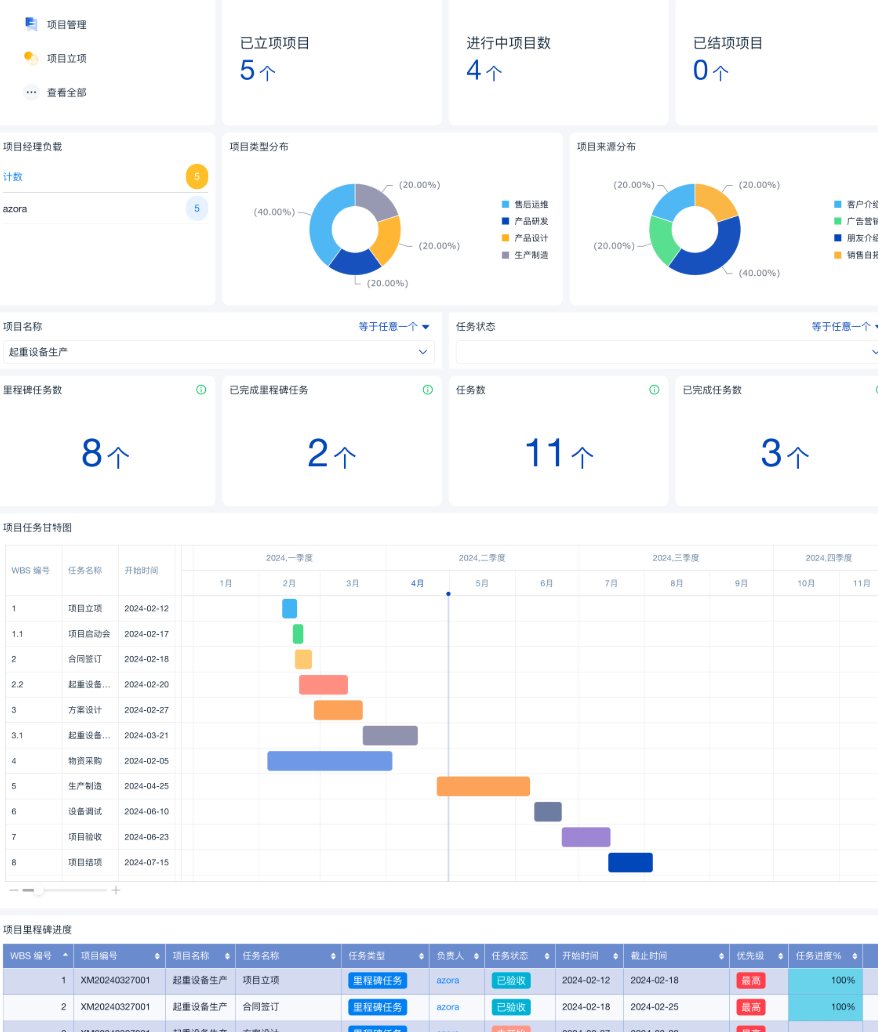Open 等于任意一个 condition for 任务状态 filter
The image size is (878, 1032).
pyautogui.click(x=844, y=326)
